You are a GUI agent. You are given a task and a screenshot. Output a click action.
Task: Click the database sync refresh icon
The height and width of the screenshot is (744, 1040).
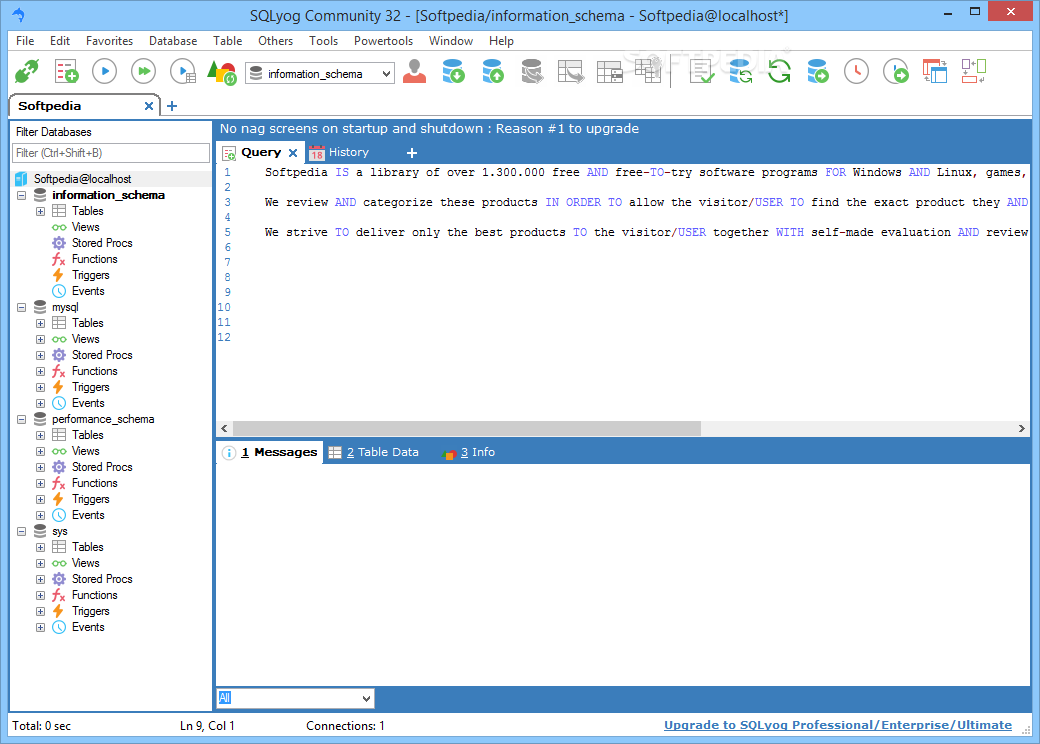(740, 71)
